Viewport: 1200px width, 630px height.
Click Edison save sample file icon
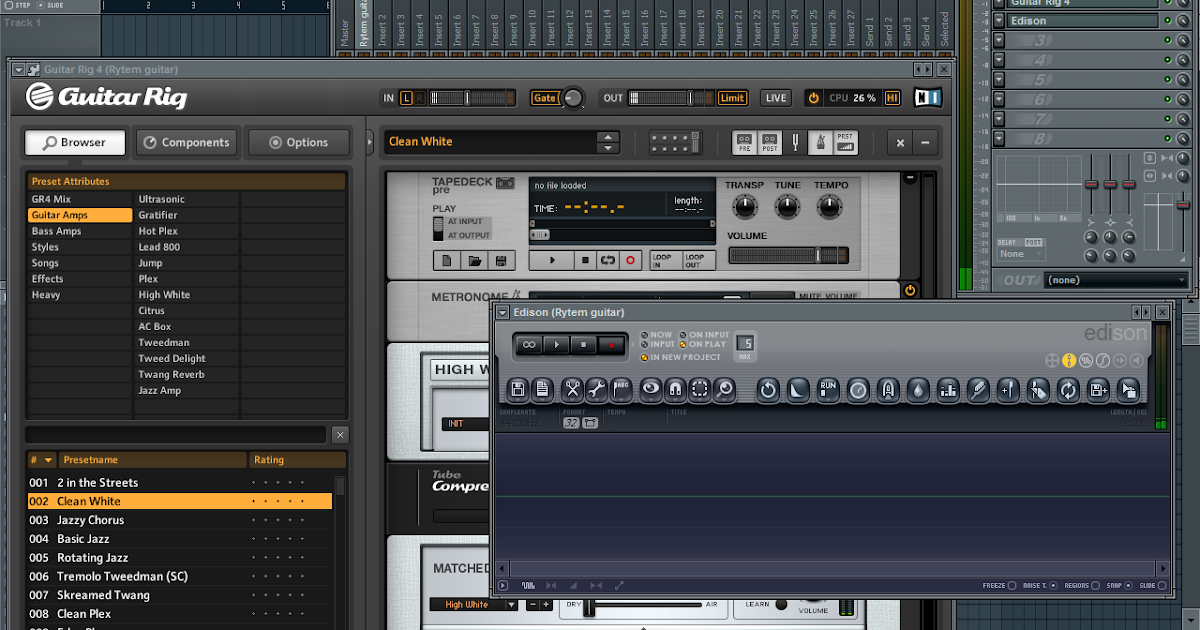[x=518, y=389]
